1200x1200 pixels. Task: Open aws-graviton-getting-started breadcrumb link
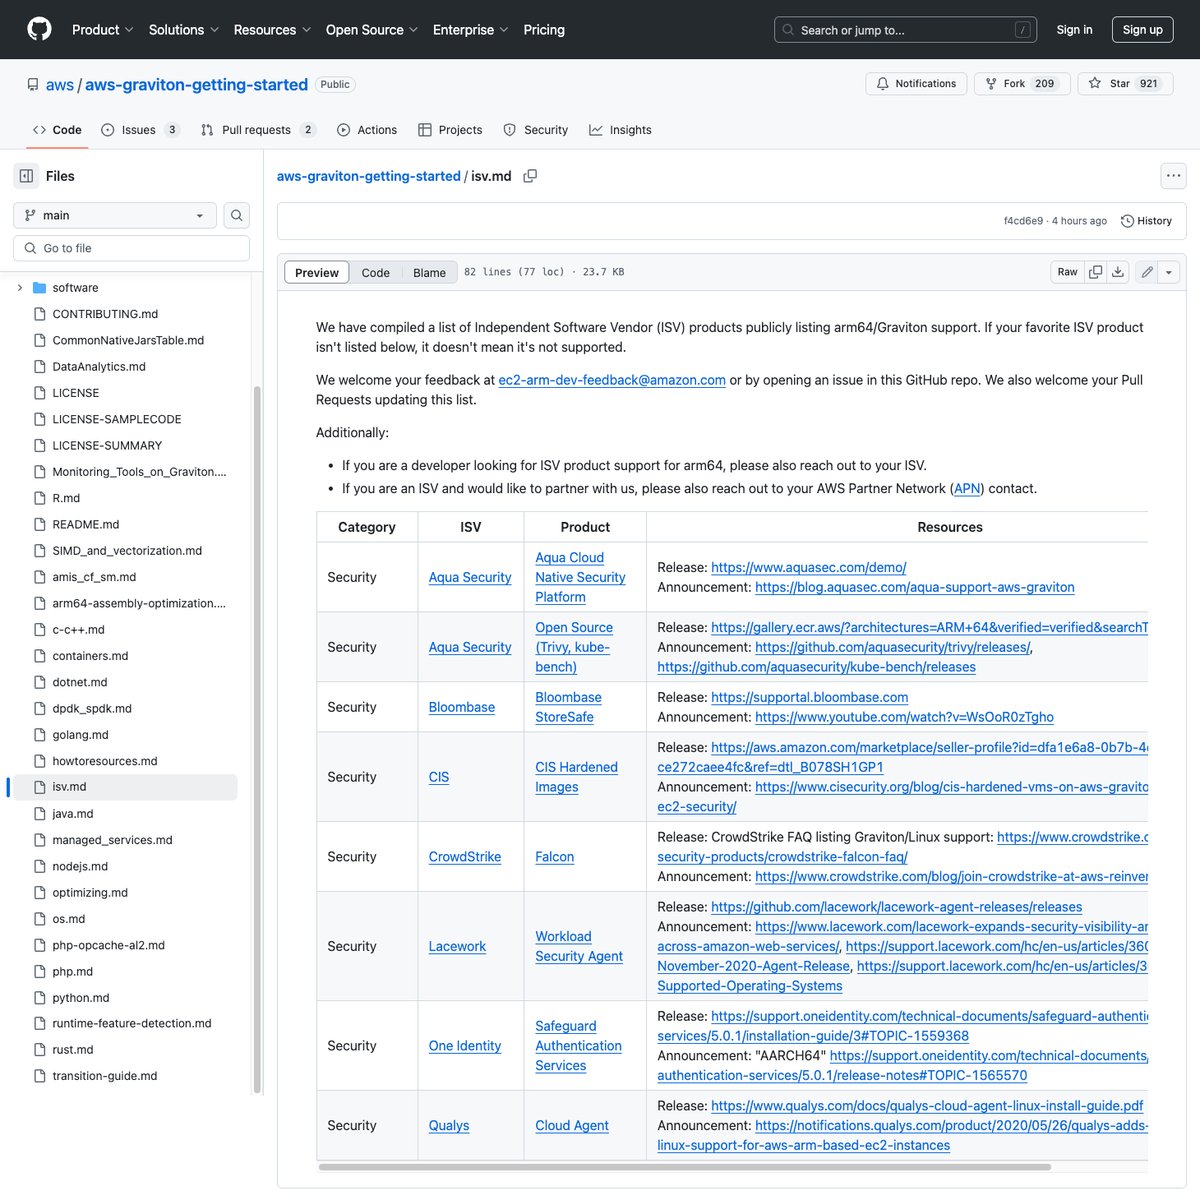[369, 176]
